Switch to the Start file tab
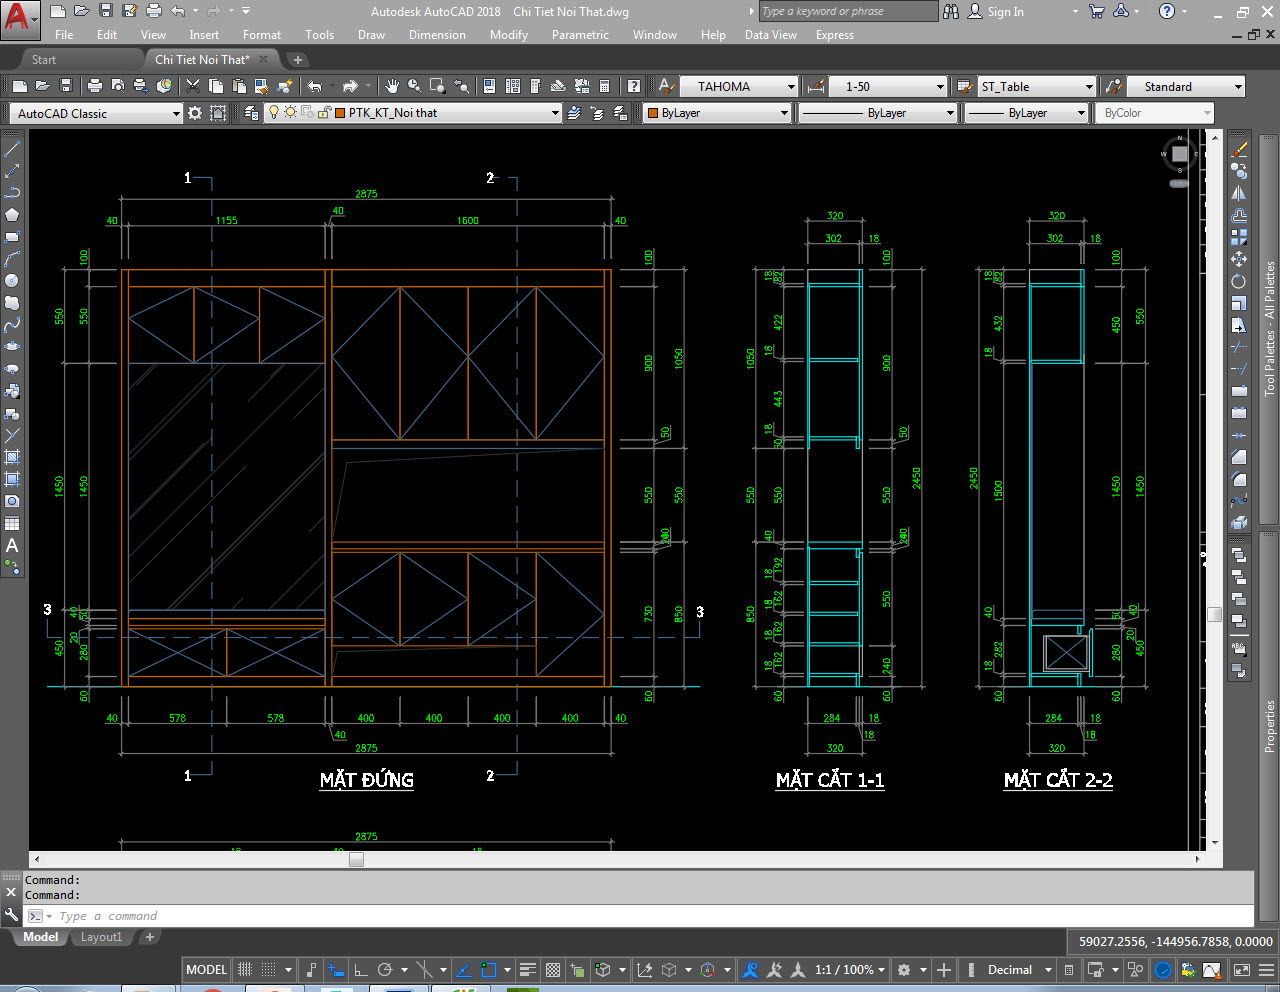The width and height of the screenshot is (1280, 992). pos(44,60)
